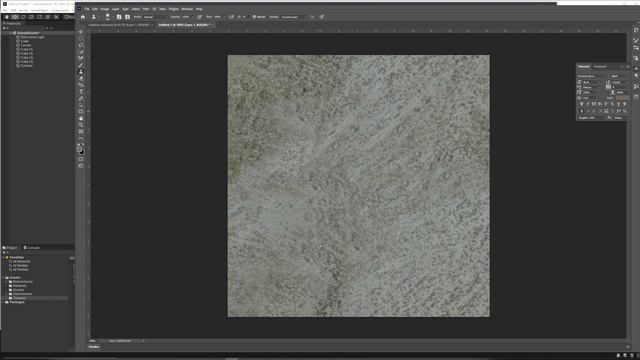Select the Rectangle shape tool
Viewport: 640px width, 360px height.
(x=81, y=111)
